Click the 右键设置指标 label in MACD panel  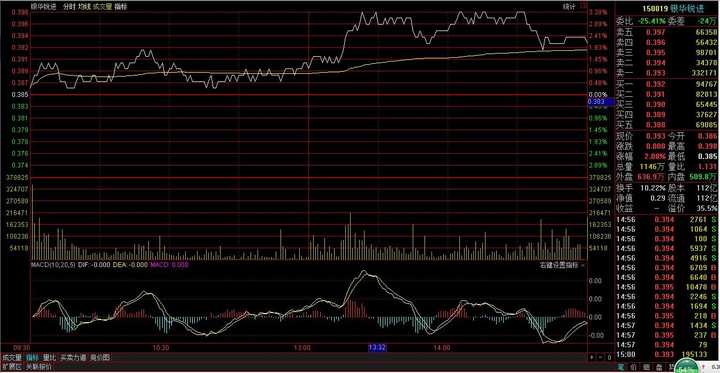559,265
